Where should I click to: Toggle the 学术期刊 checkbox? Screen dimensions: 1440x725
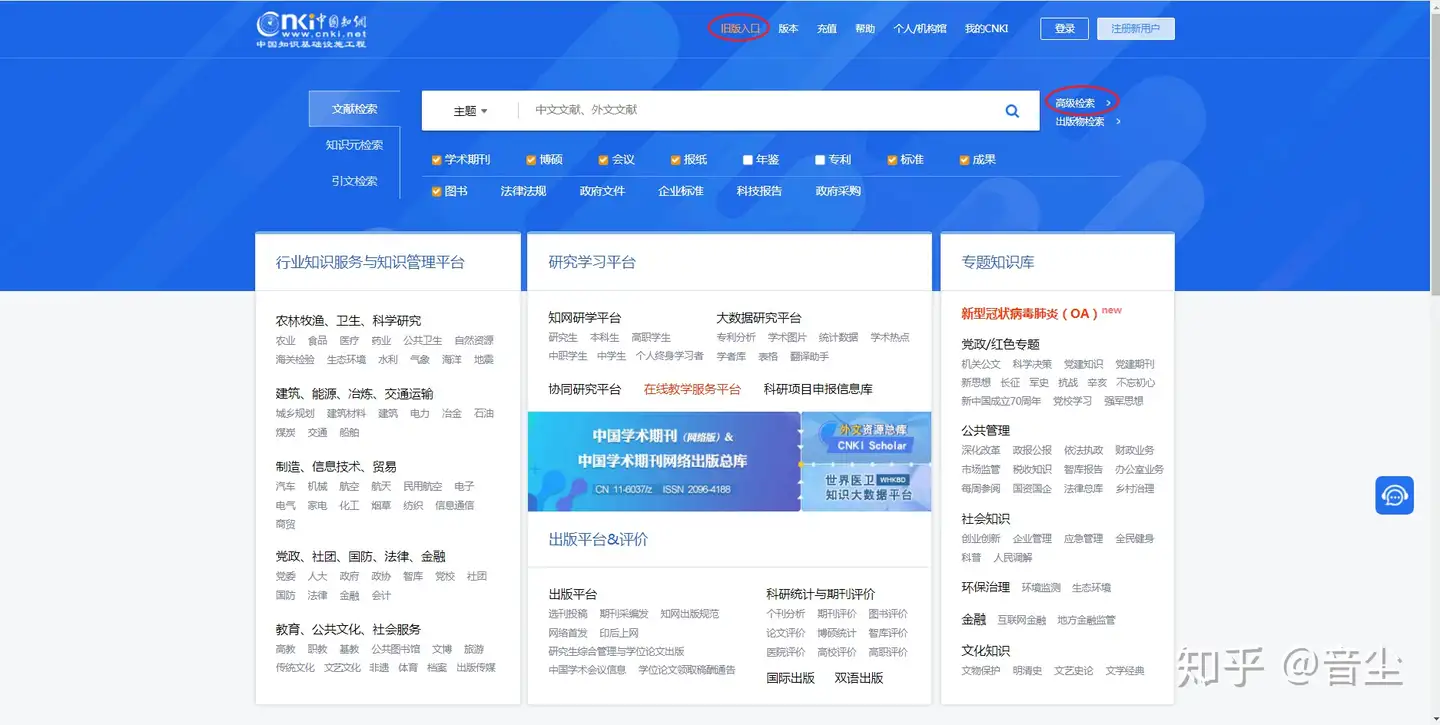(x=436, y=160)
